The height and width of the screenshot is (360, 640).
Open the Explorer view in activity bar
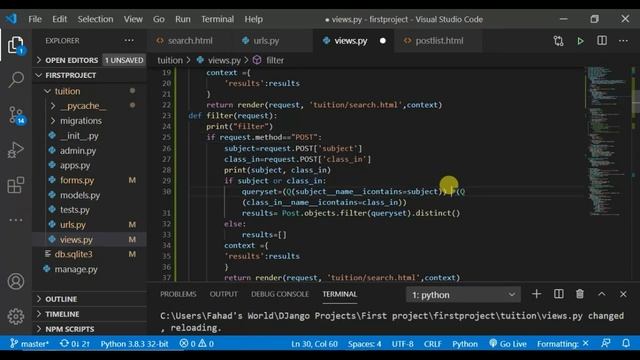pyautogui.click(x=16, y=44)
